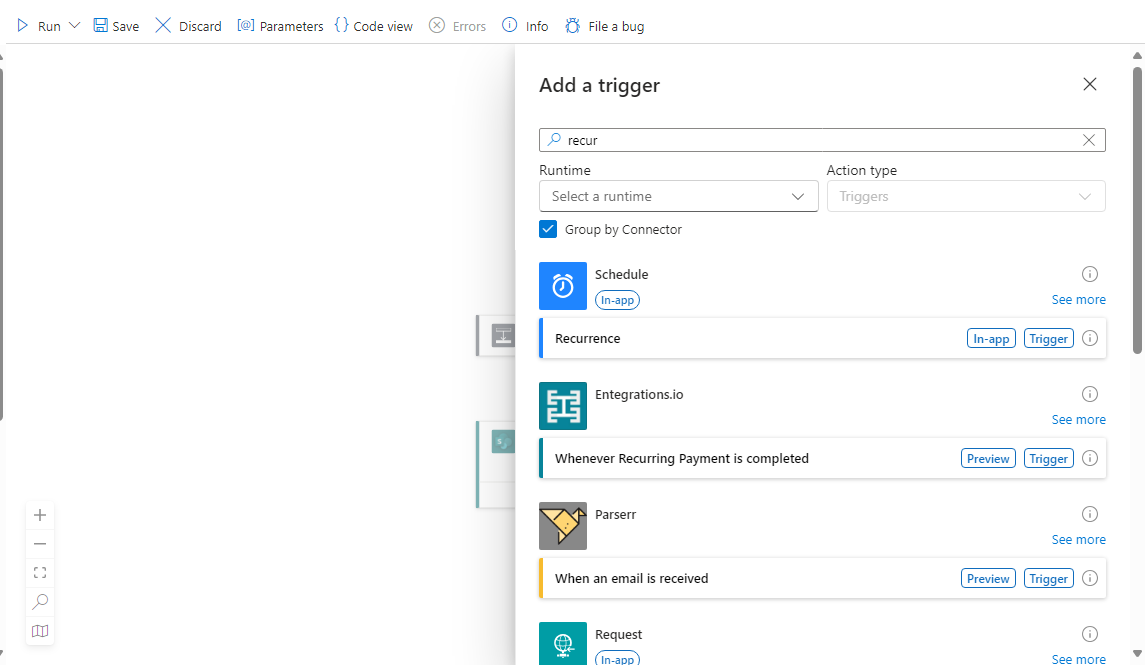Open info for Parserr connector
Image resolution: width=1145 pixels, height=665 pixels.
point(1090,514)
